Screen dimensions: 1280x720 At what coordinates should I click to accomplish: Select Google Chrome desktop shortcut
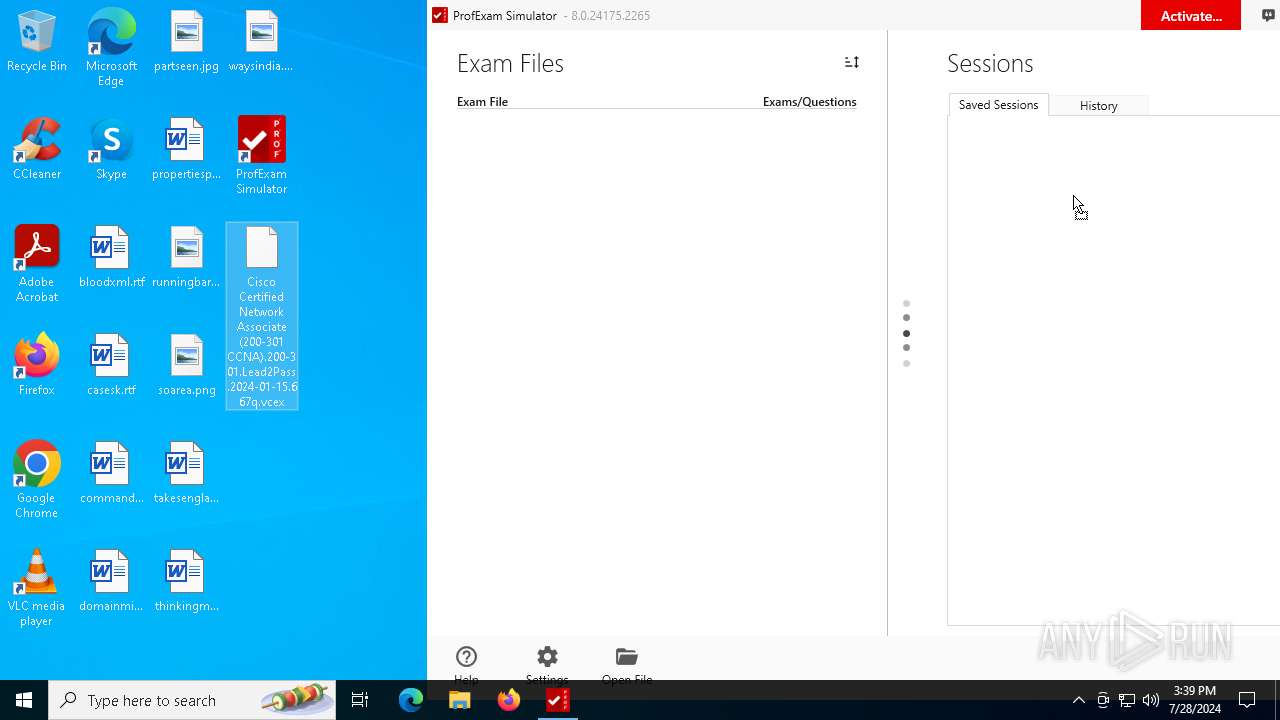tap(37, 480)
